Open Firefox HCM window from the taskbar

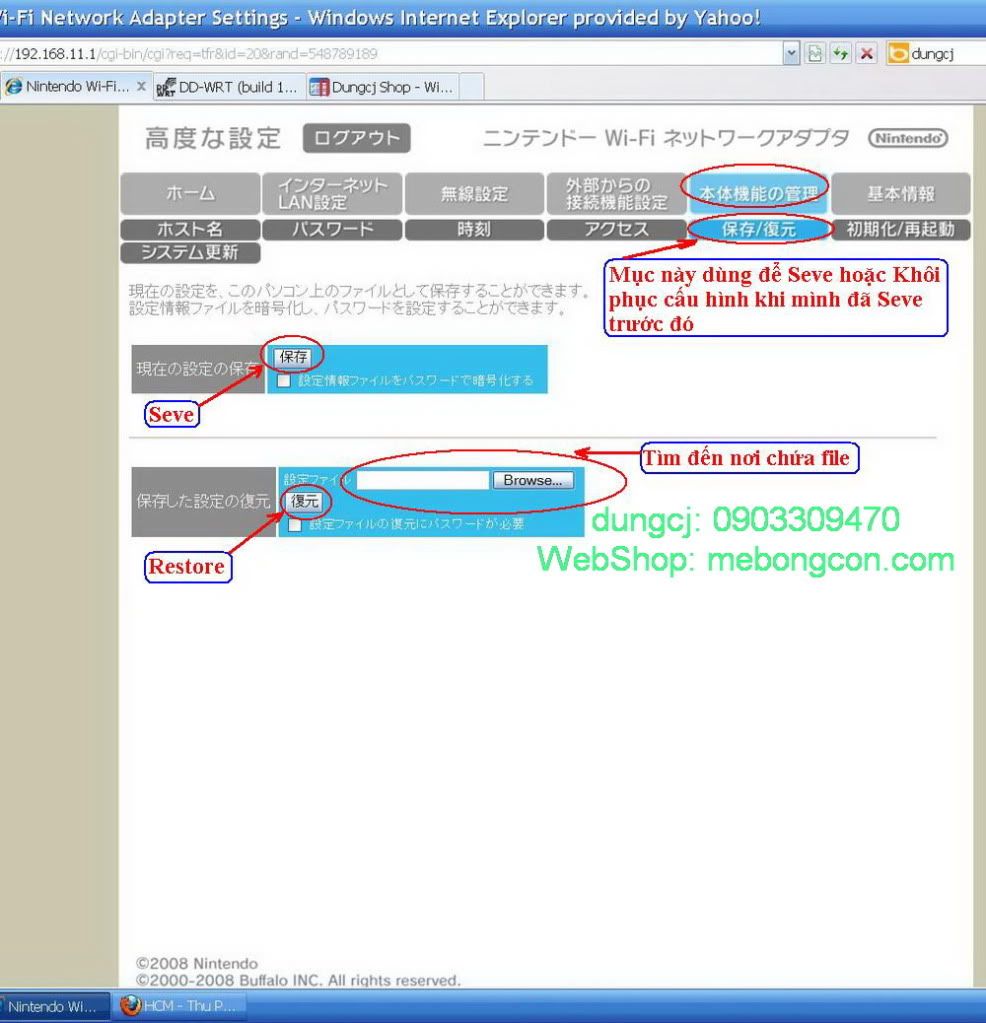pyautogui.click(x=177, y=1006)
